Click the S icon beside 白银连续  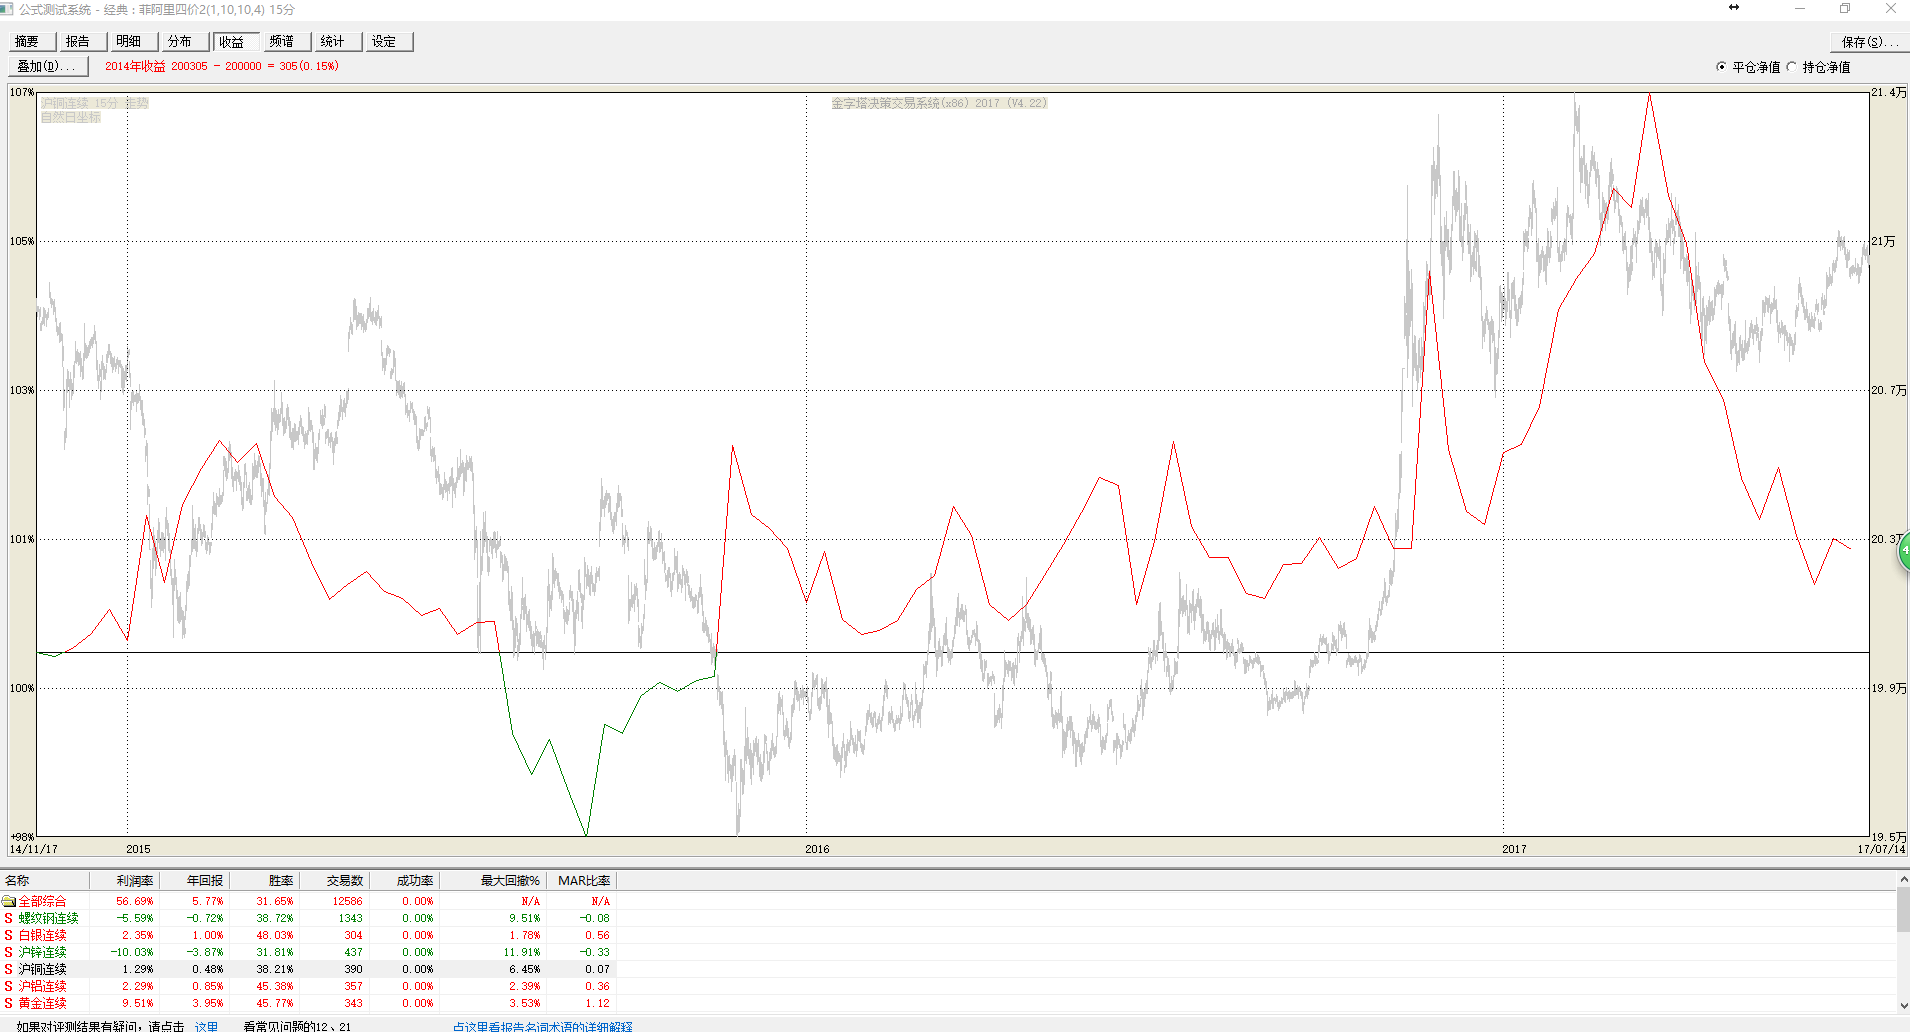click(x=9, y=935)
